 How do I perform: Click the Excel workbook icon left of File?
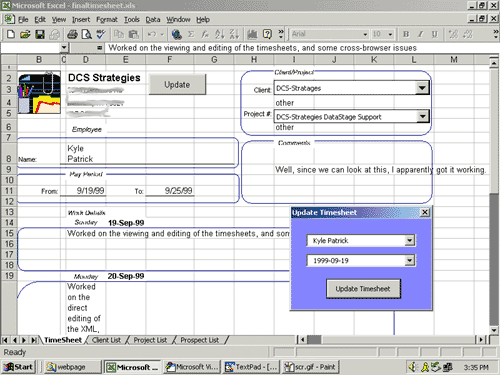(9, 19)
